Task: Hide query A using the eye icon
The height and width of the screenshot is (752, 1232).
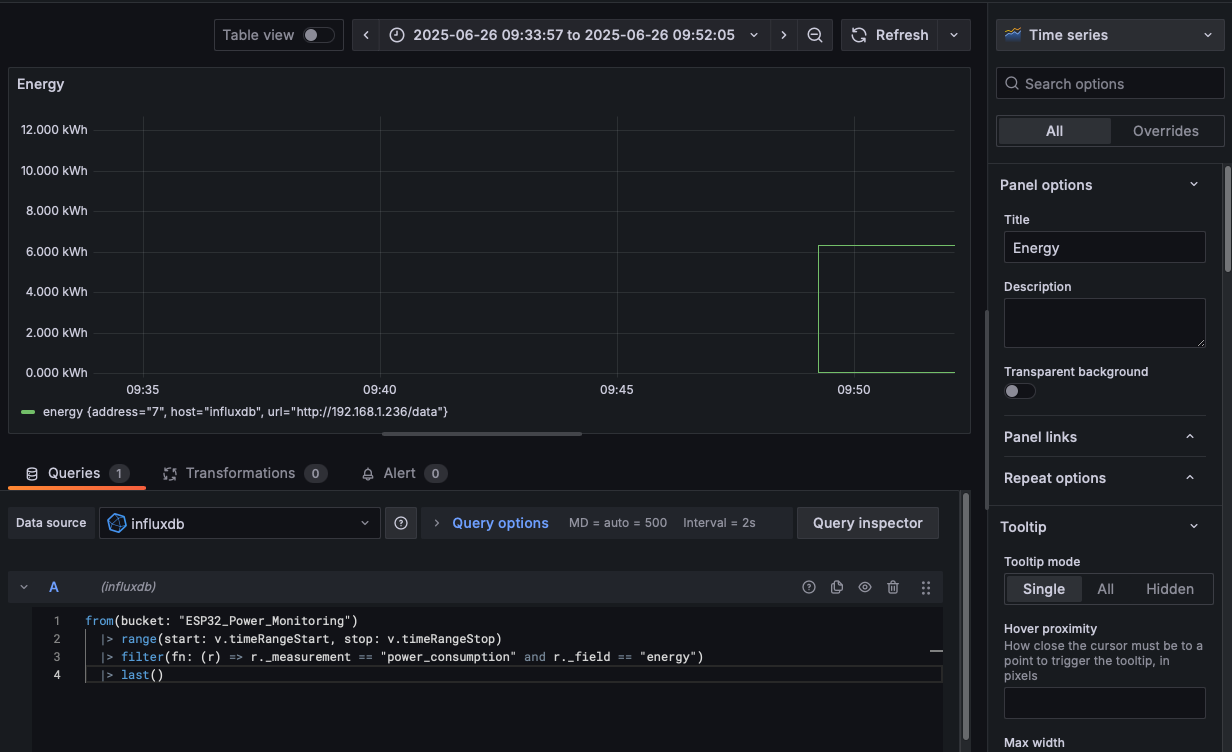Action: (x=865, y=587)
